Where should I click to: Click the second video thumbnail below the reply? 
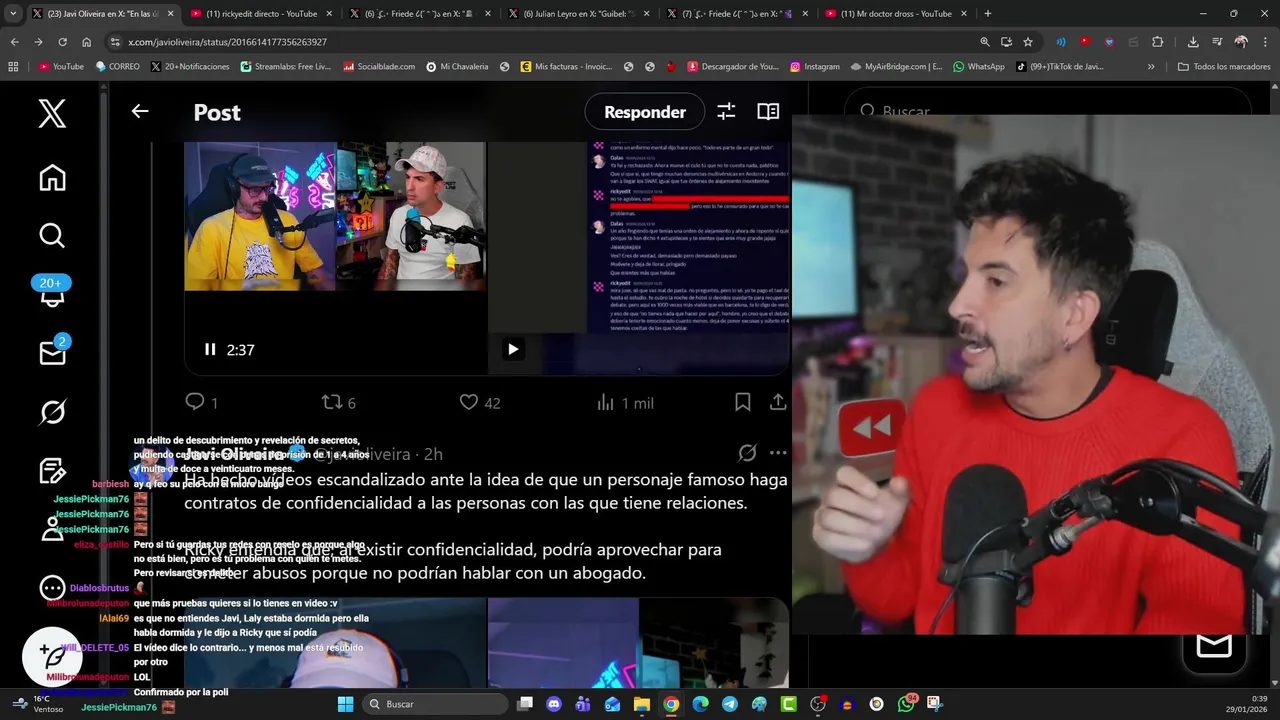(x=638, y=643)
